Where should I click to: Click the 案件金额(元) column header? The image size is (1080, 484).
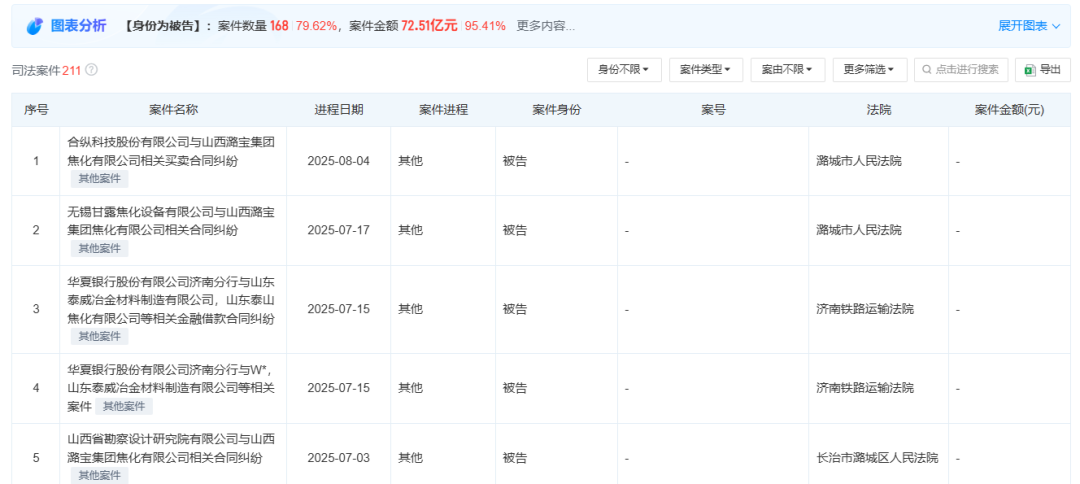coord(1010,110)
